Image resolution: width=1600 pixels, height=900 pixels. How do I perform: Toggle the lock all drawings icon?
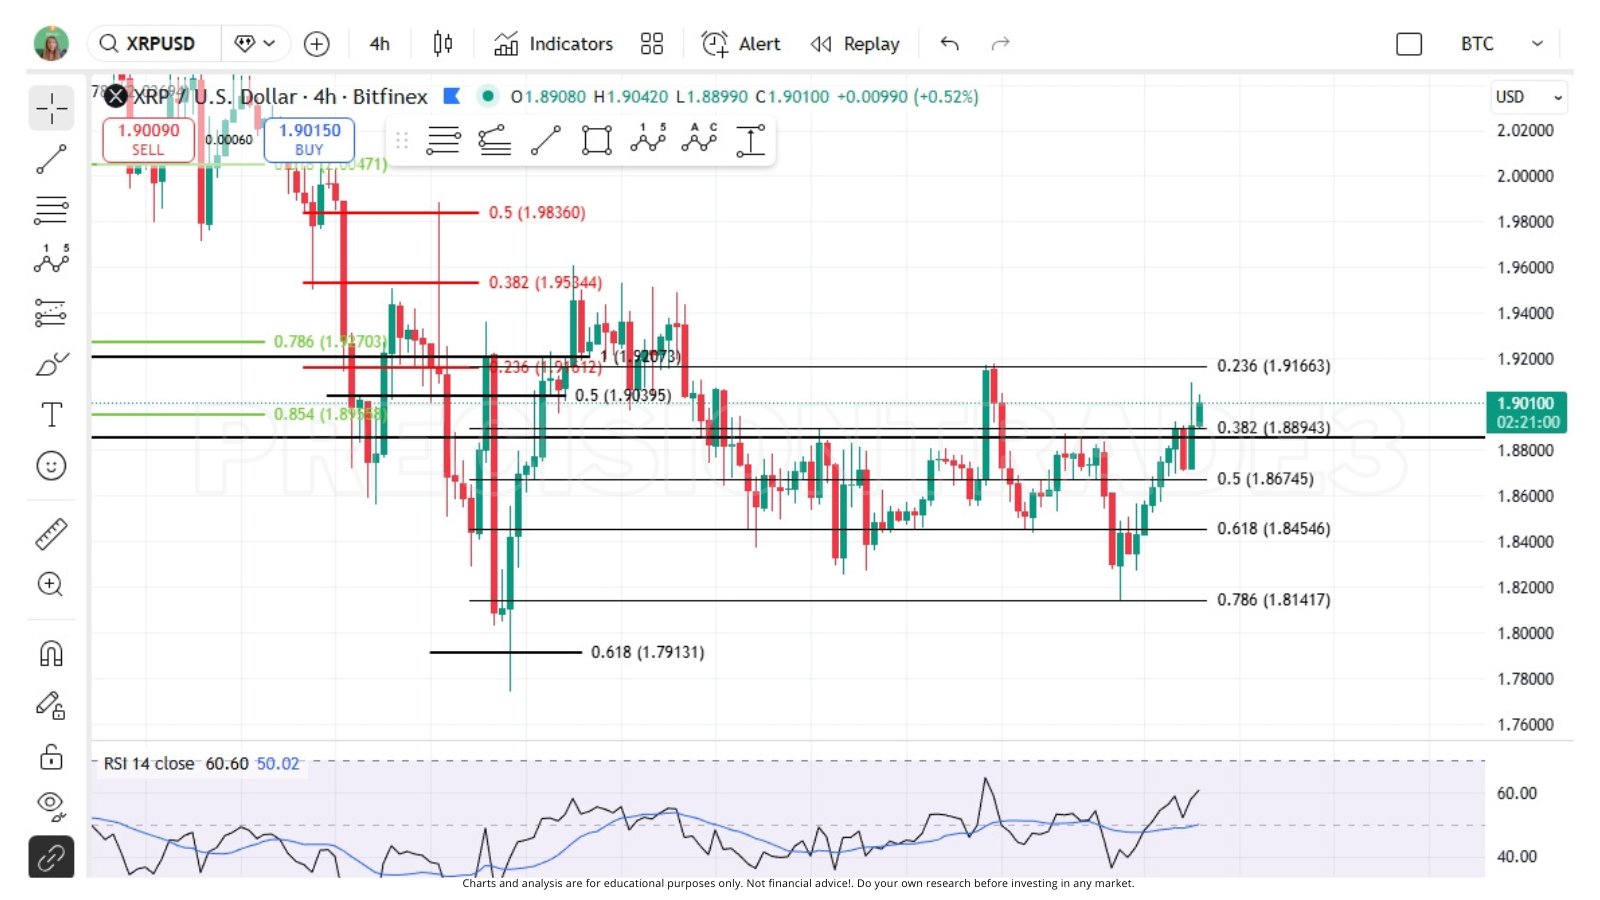coord(51,757)
